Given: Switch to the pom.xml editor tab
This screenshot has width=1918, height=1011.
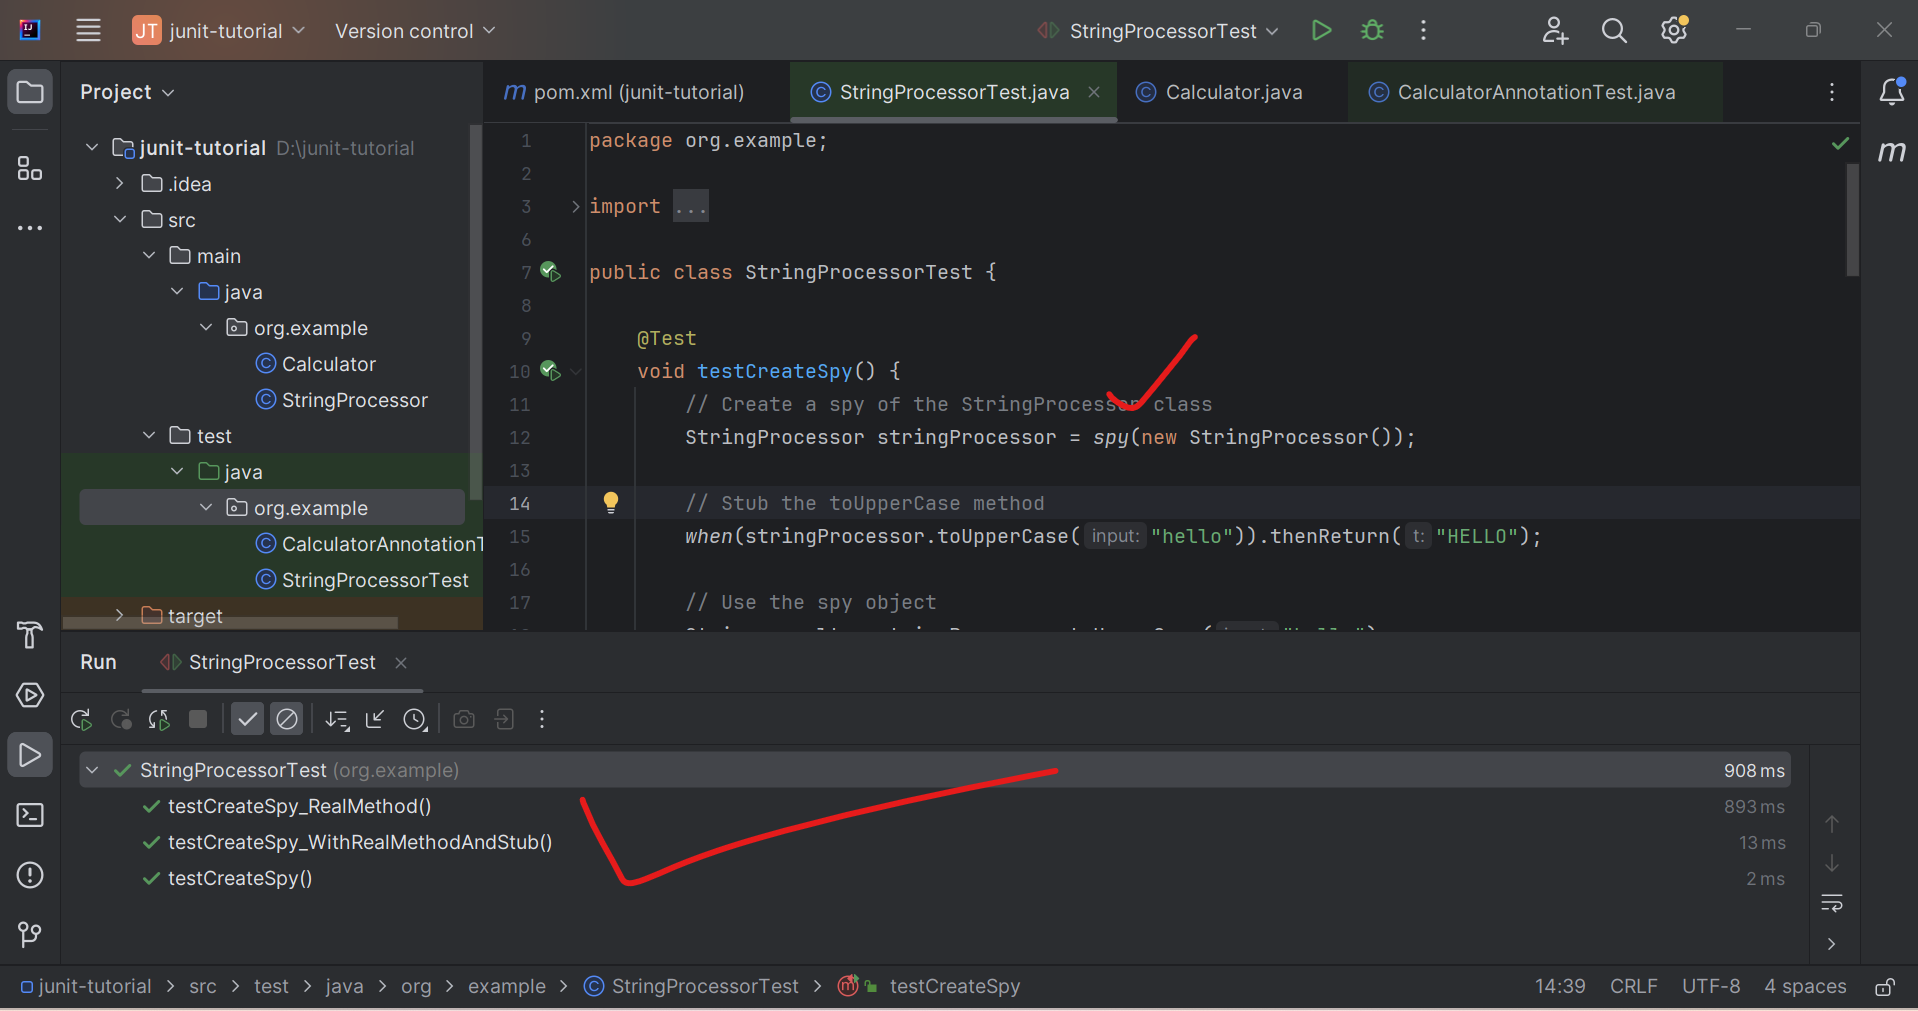Looking at the screenshot, I should (x=637, y=92).
